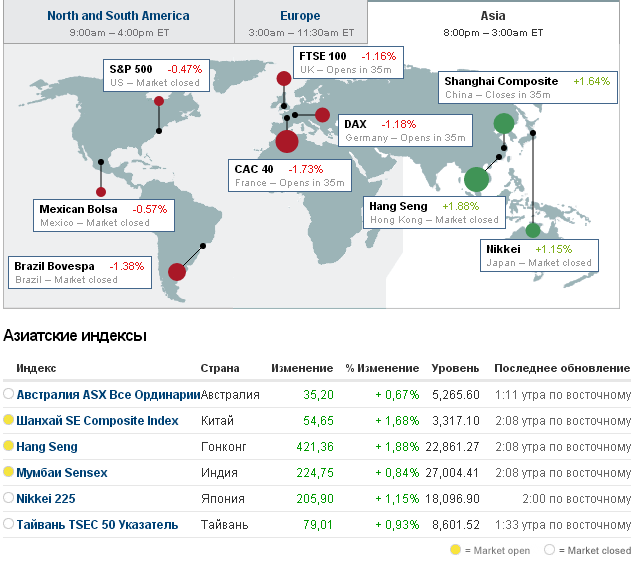Click the yellow Market open legend dot
This screenshot has width=637, height=568.
(x=455, y=550)
